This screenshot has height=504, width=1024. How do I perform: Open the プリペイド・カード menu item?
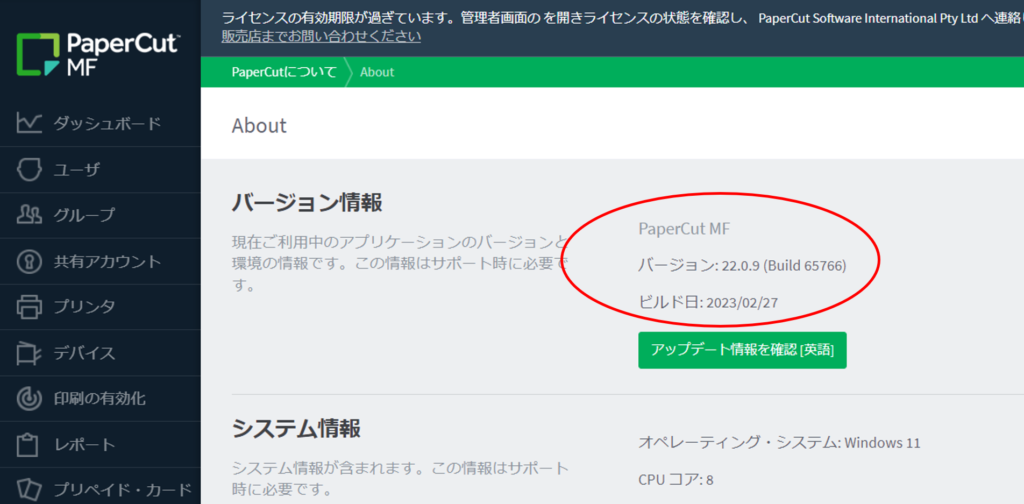click(x=101, y=487)
